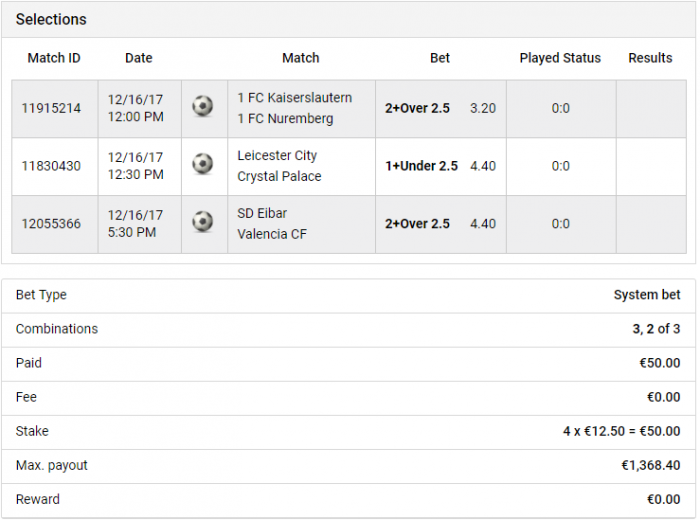This screenshot has height=520, width=700.
Task: Open the Leicester City vs Crystal Palace match
Action: [279, 166]
